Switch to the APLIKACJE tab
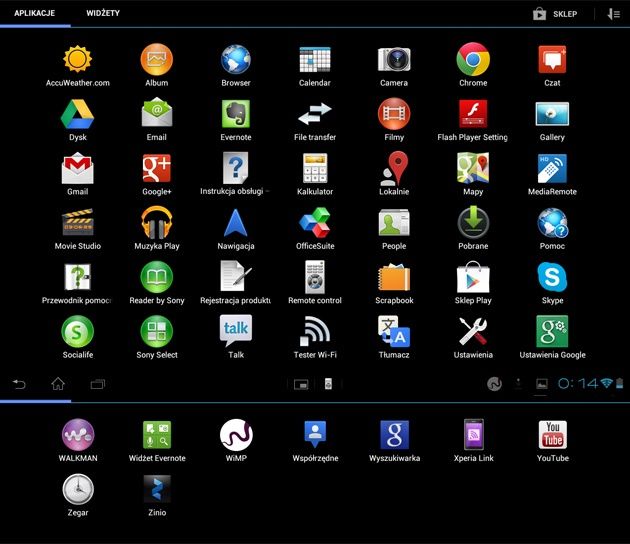This screenshot has width=630, height=544. point(35,13)
